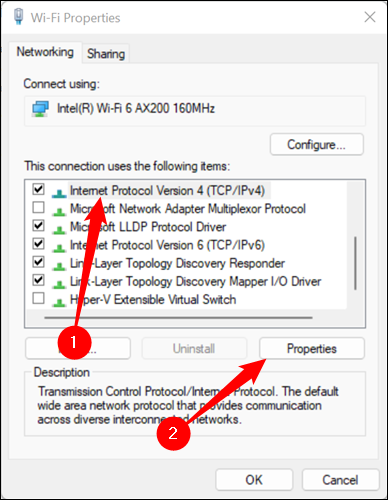388x500 pixels.
Task: Click the vertical scrollbar in items list
Action: coord(355,263)
